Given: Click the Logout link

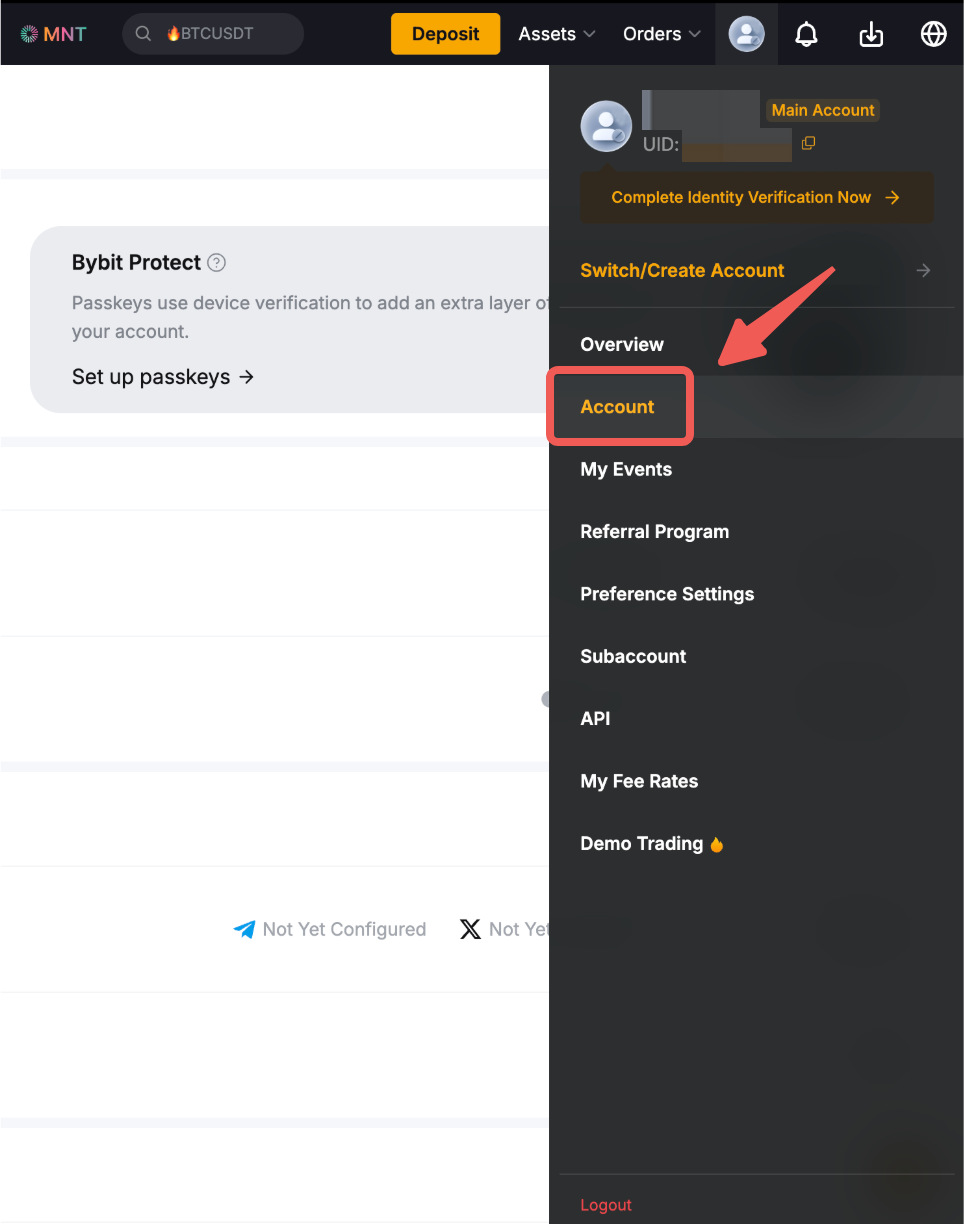Looking at the screenshot, I should click(606, 1205).
